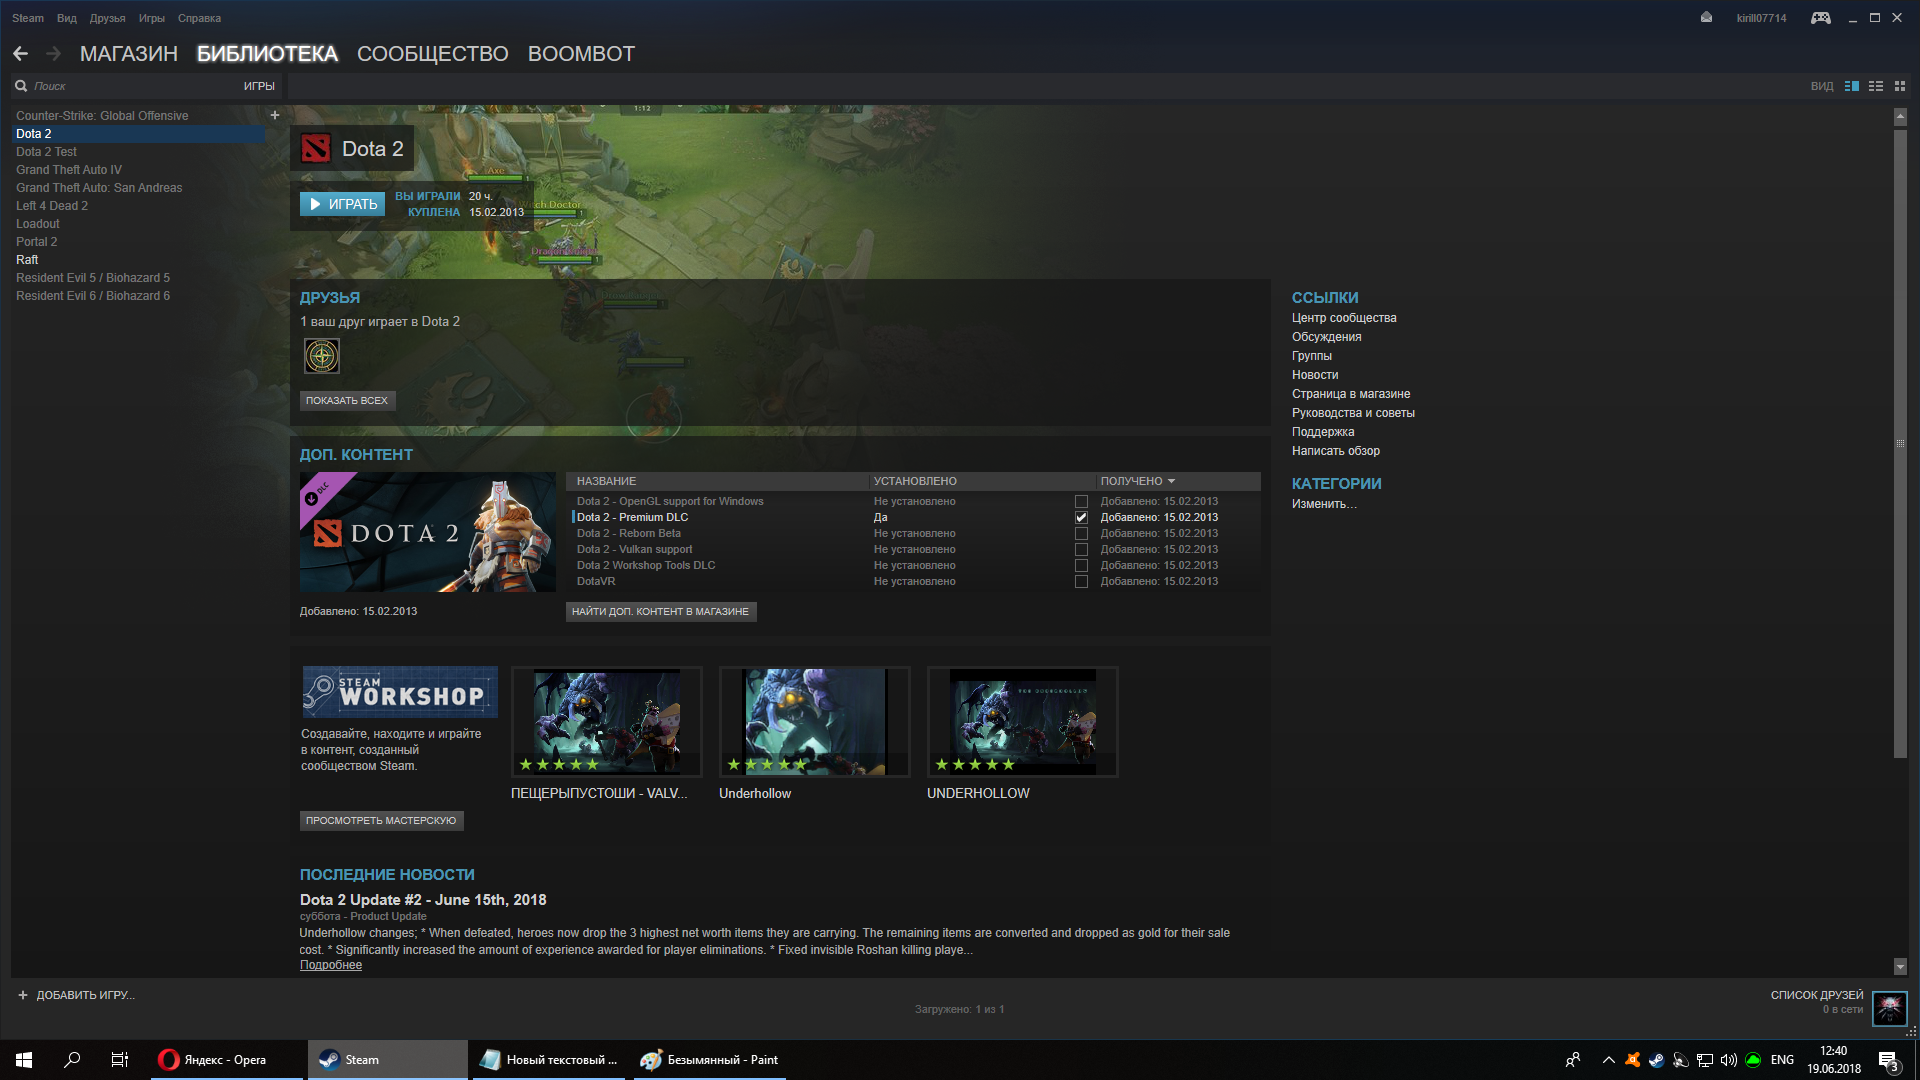Open your avatar in friends list corner
The height and width of the screenshot is (1080, 1920).
click(x=1890, y=1008)
